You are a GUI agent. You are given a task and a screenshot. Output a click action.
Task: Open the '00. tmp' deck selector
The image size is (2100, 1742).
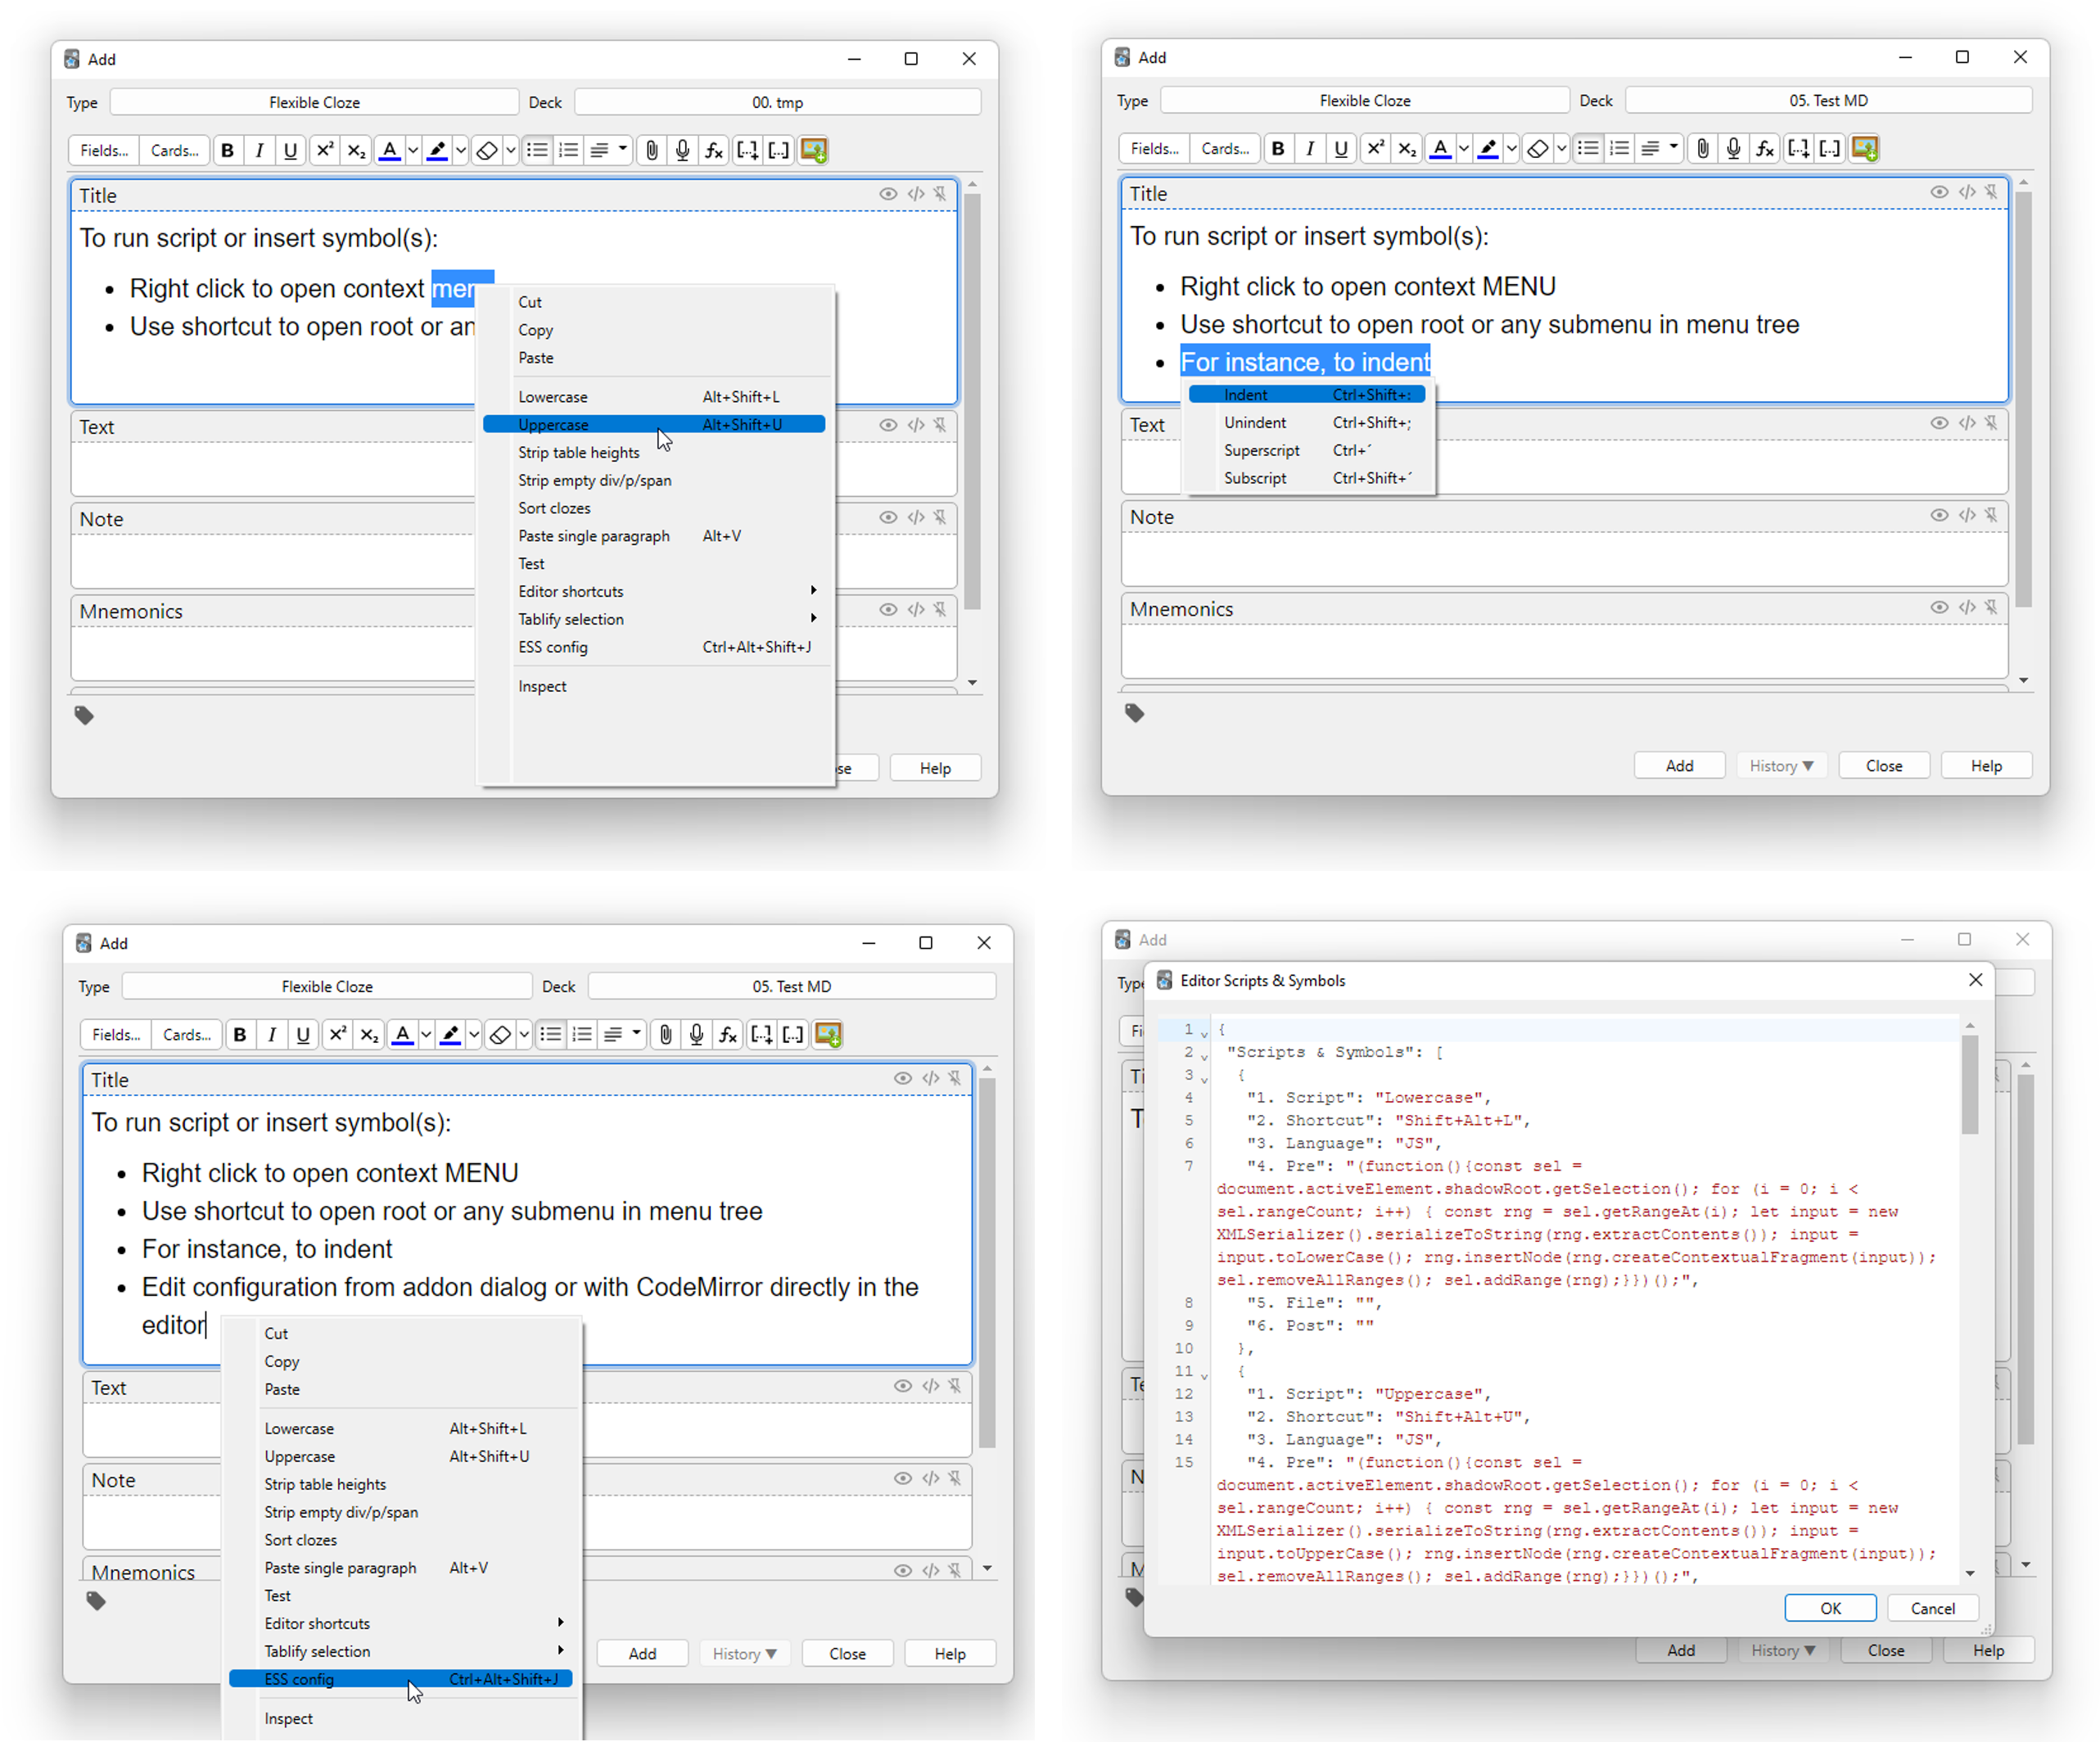tap(777, 102)
